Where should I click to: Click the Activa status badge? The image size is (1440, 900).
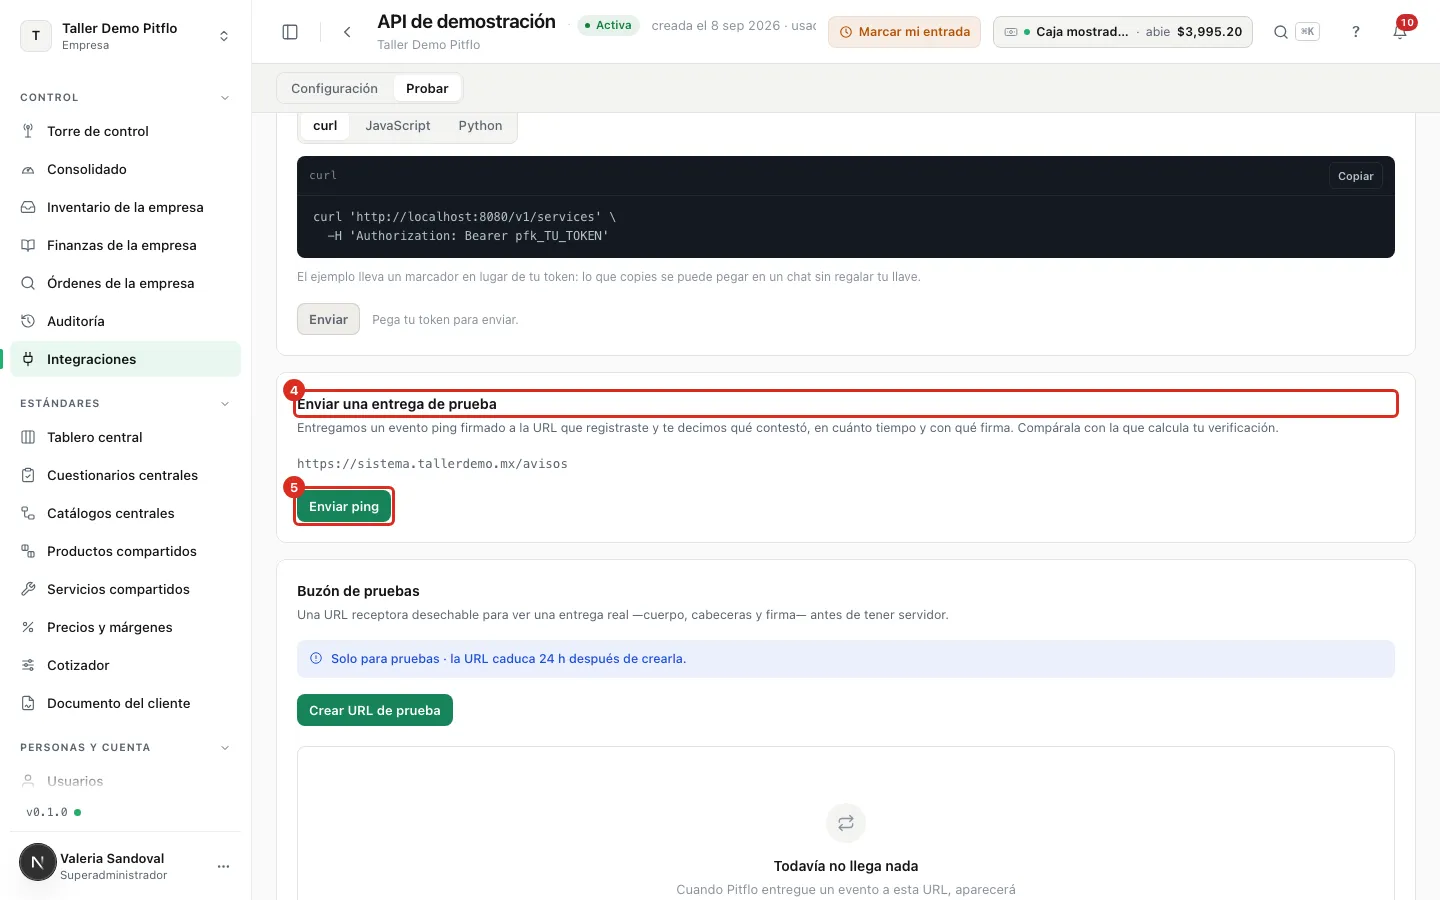[610, 25]
